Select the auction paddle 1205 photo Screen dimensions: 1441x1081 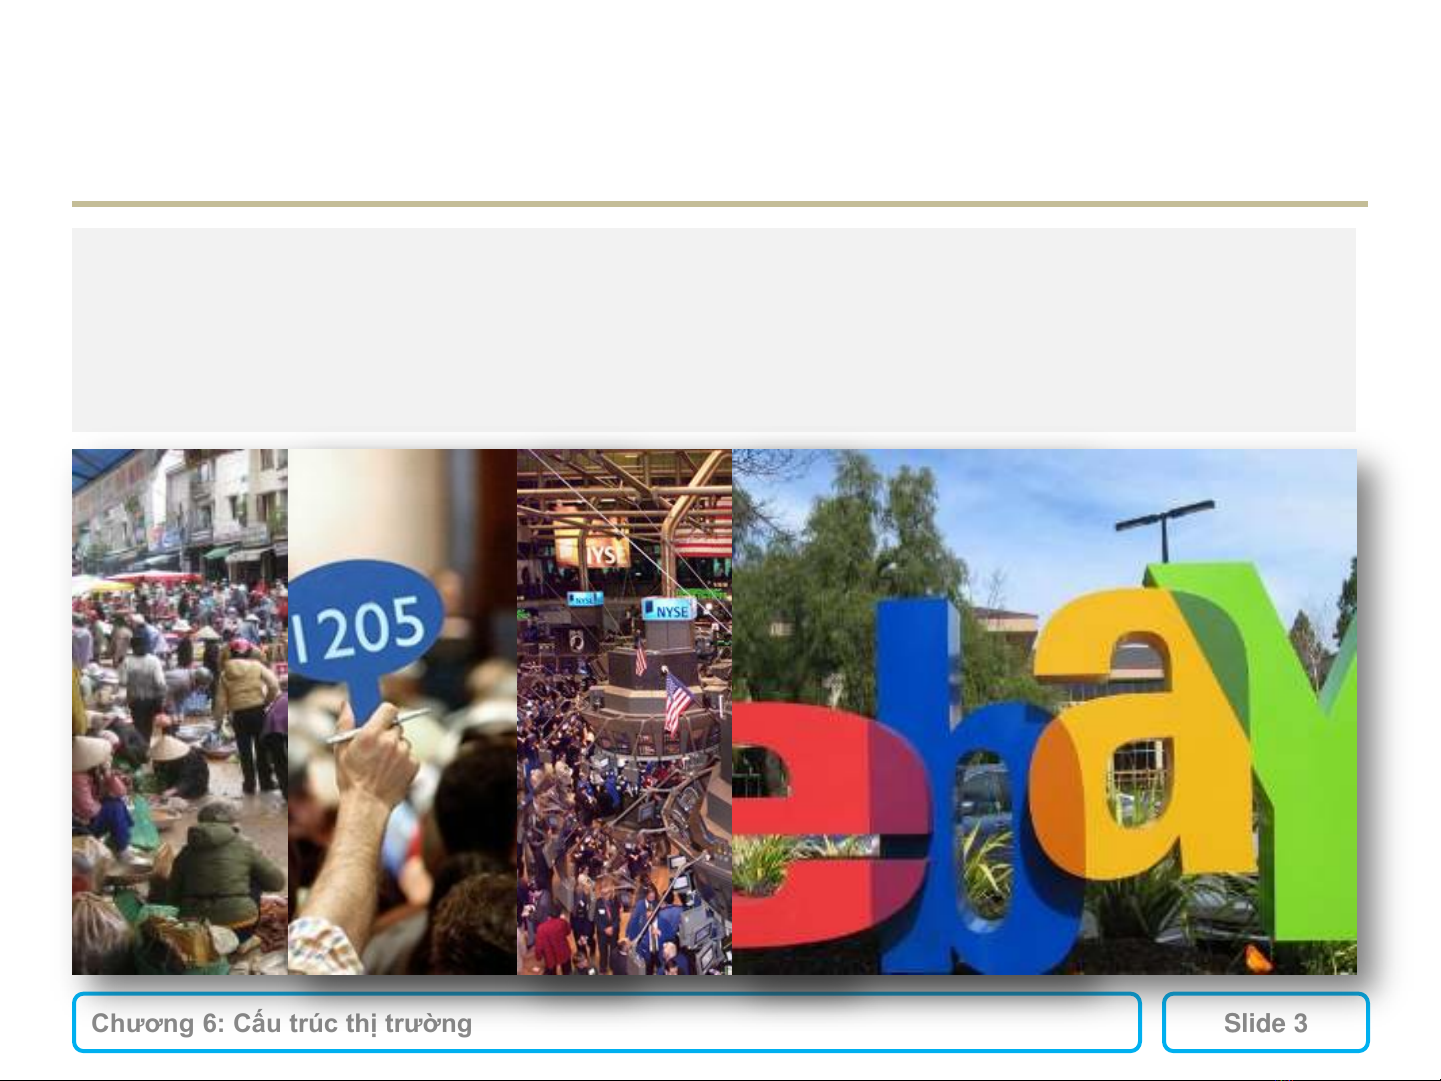(x=402, y=712)
